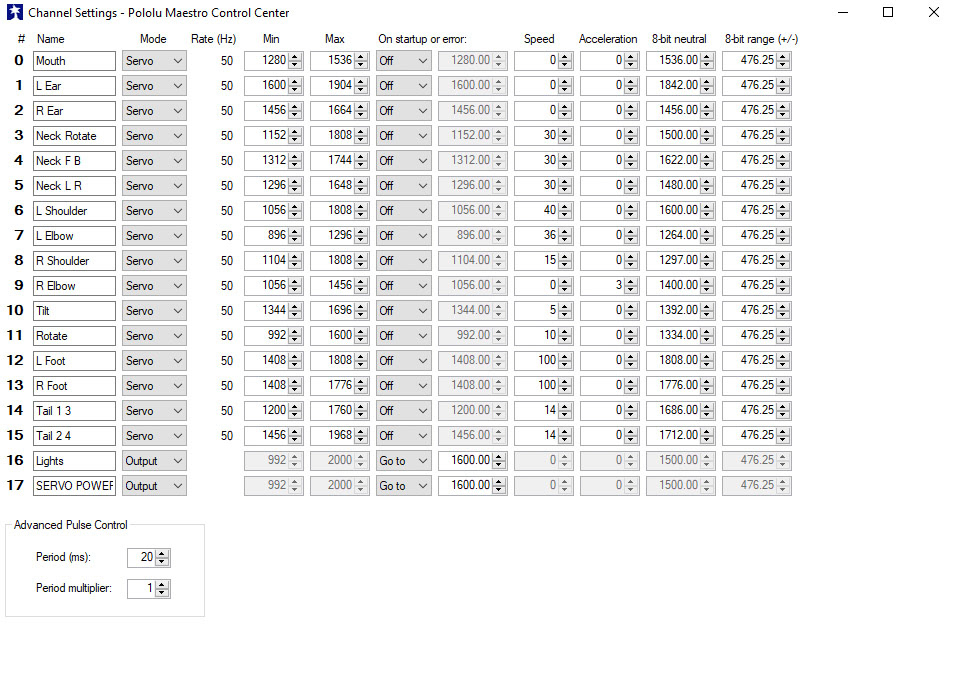
Task: Decrease the Min value of the Neck L R channel
Action: 295,190
